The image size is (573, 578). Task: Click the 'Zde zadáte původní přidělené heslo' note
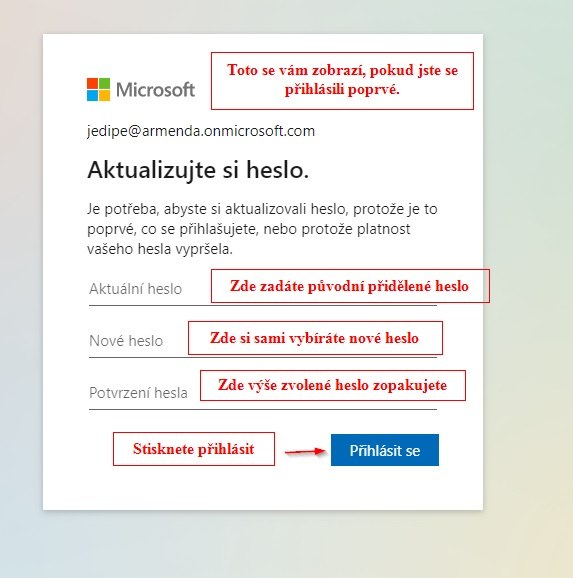(x=350, y=286)
